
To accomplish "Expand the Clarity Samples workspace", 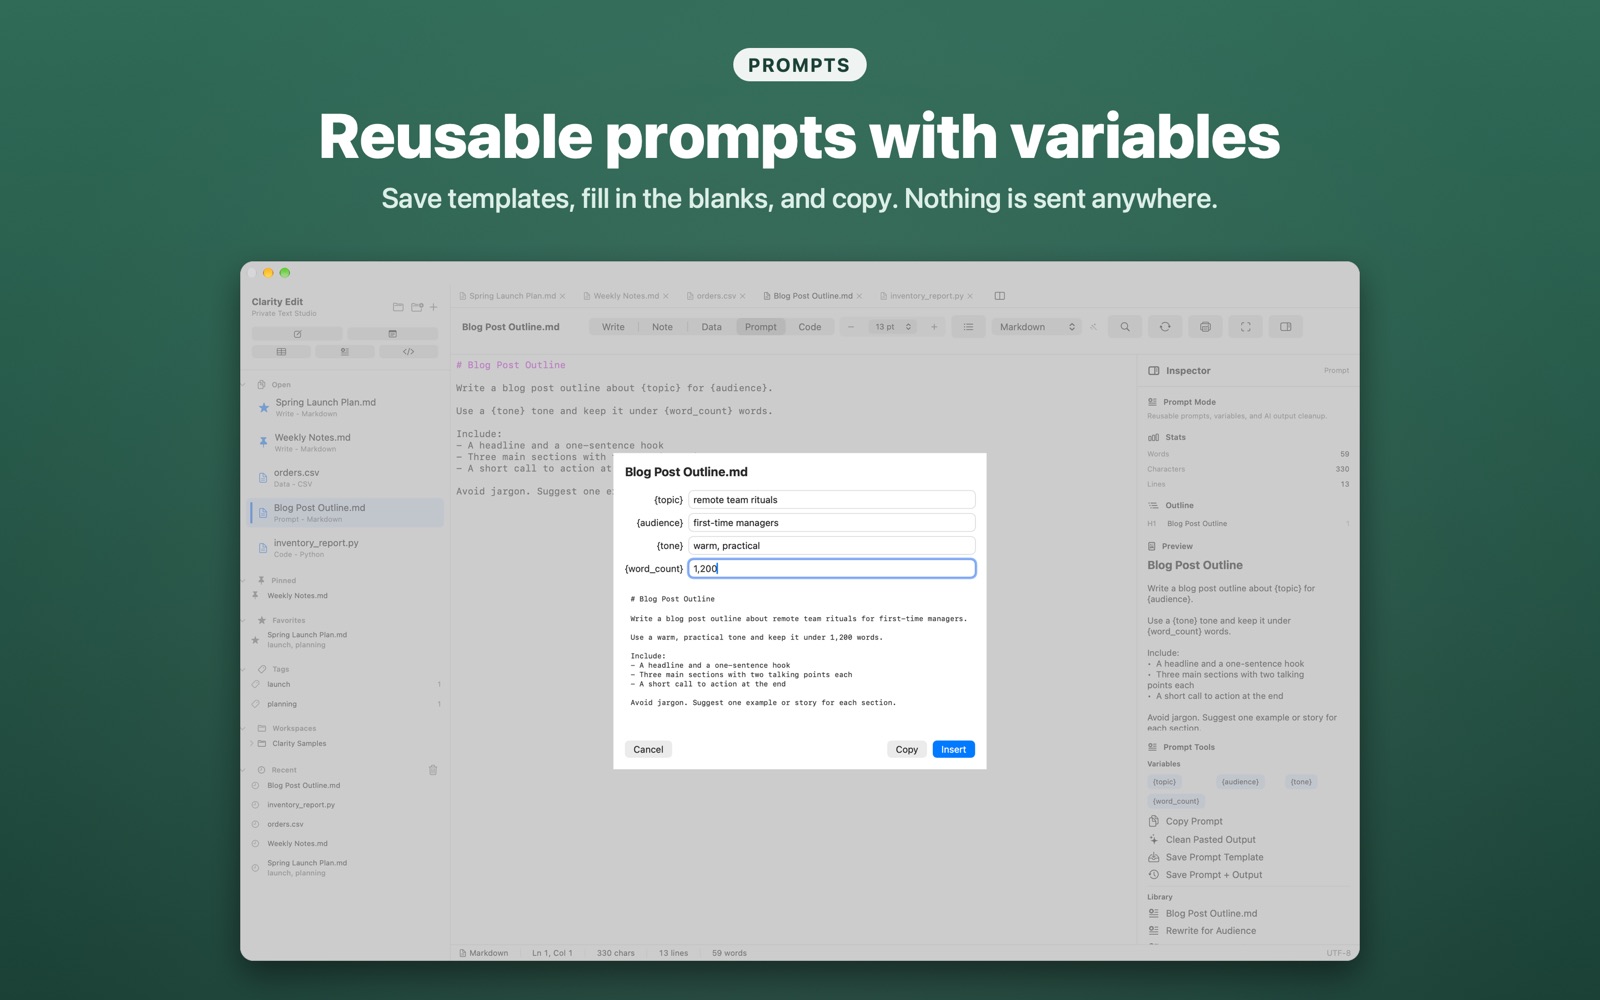I will (251, 744).
